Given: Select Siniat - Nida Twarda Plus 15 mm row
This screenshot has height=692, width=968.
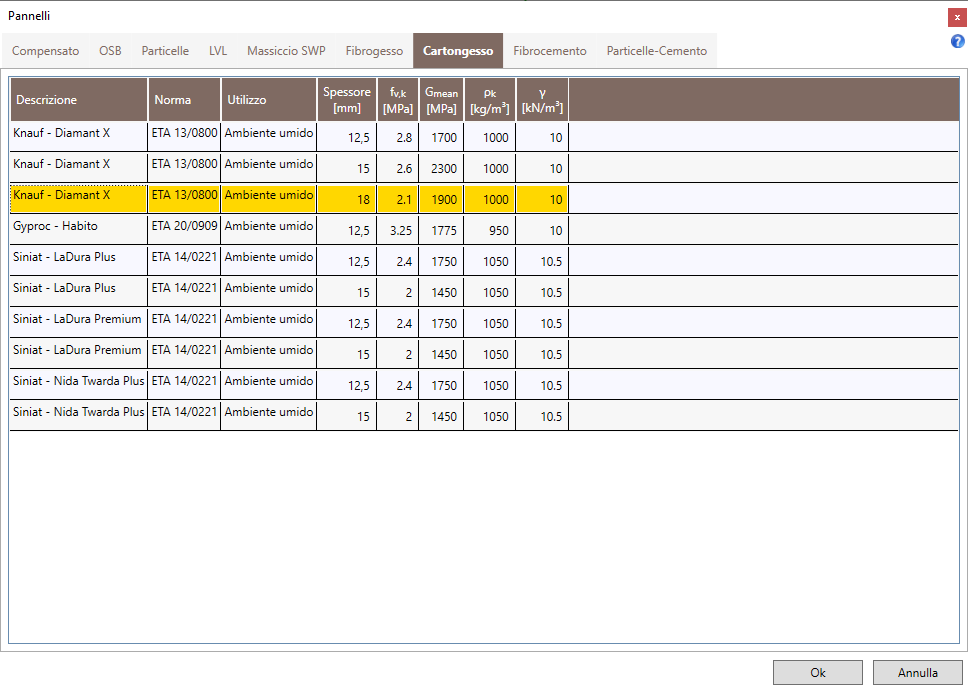Looking at the screenshot, I should tap(484, 415).
